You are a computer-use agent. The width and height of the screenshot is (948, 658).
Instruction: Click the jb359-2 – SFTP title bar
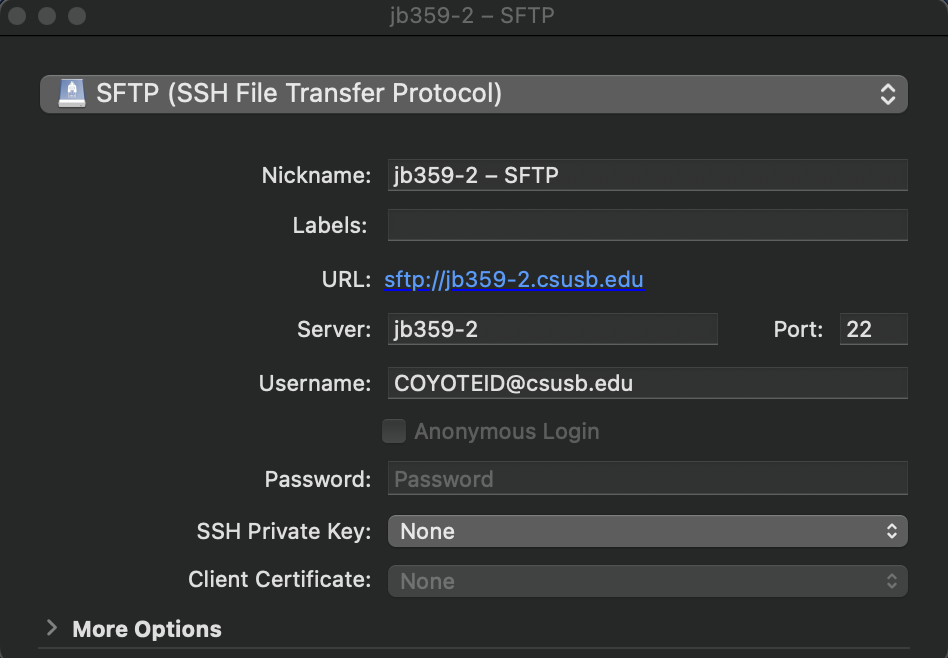point(474,16)
